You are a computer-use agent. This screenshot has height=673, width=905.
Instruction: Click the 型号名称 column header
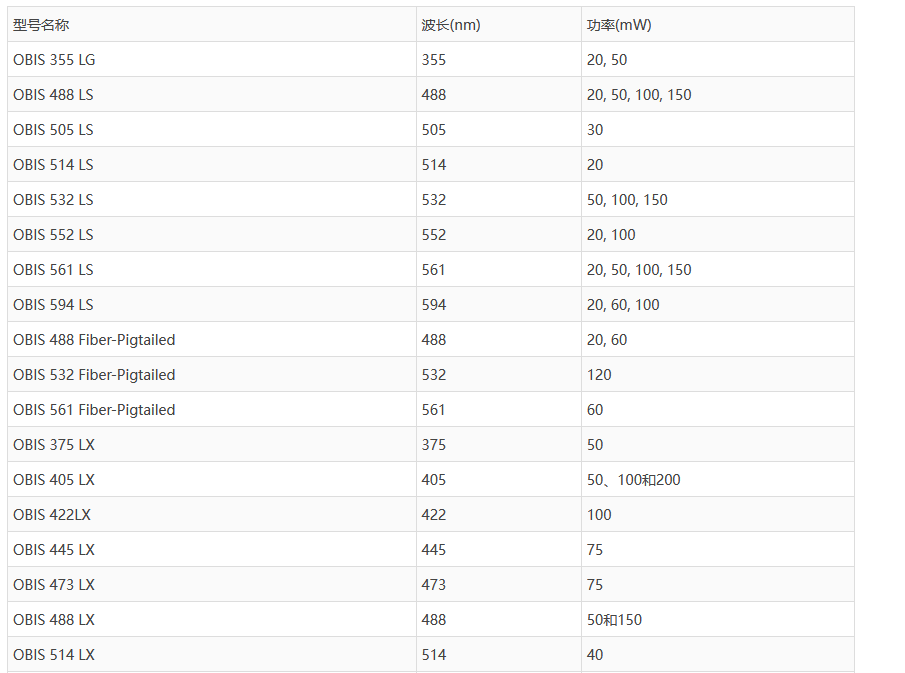point(41,25)
